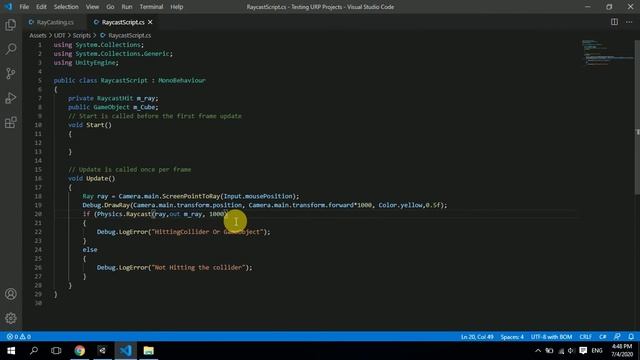Click the feedback icon in status bar

(617, 337)
